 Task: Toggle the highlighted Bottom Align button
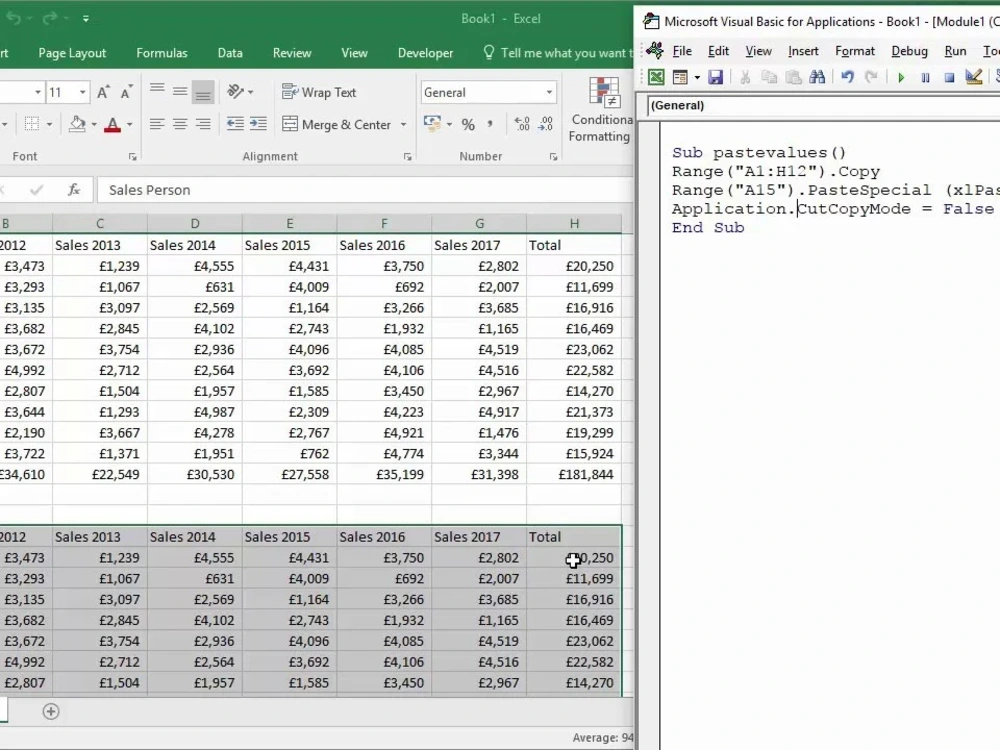click(203, 92)
